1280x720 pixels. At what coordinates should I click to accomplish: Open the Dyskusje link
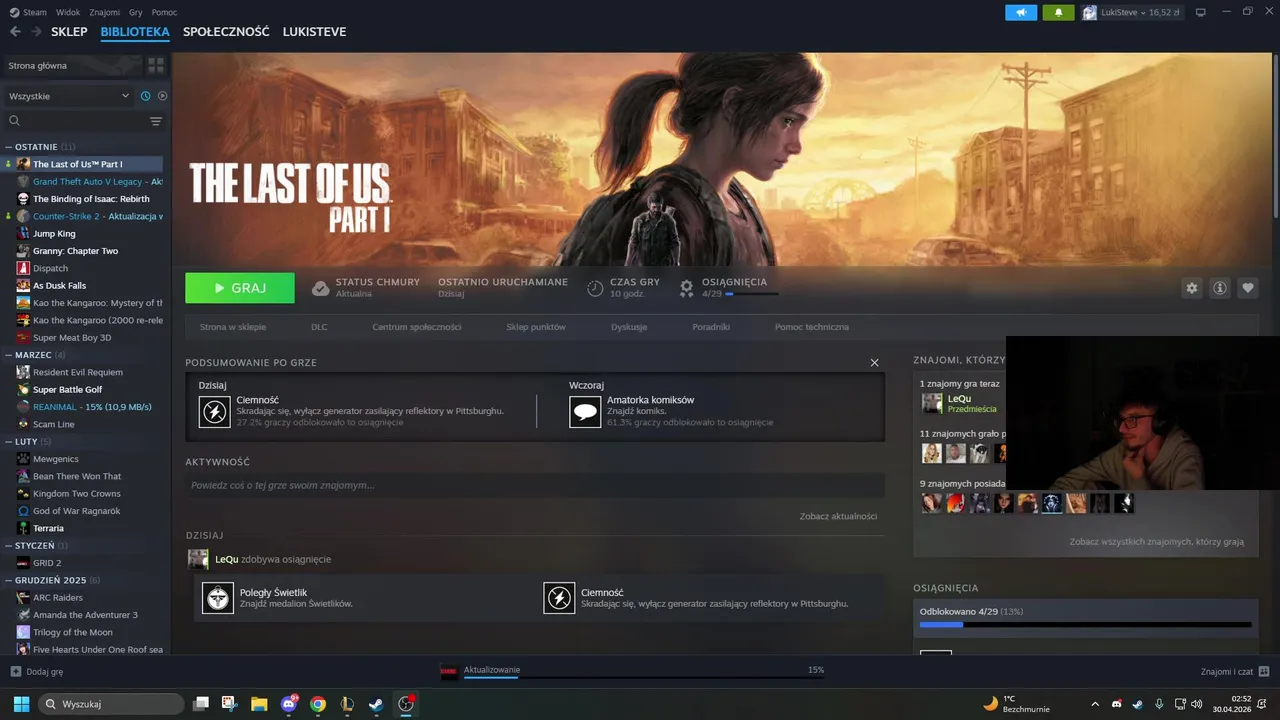pyautogui.click(x=629, y=327)
